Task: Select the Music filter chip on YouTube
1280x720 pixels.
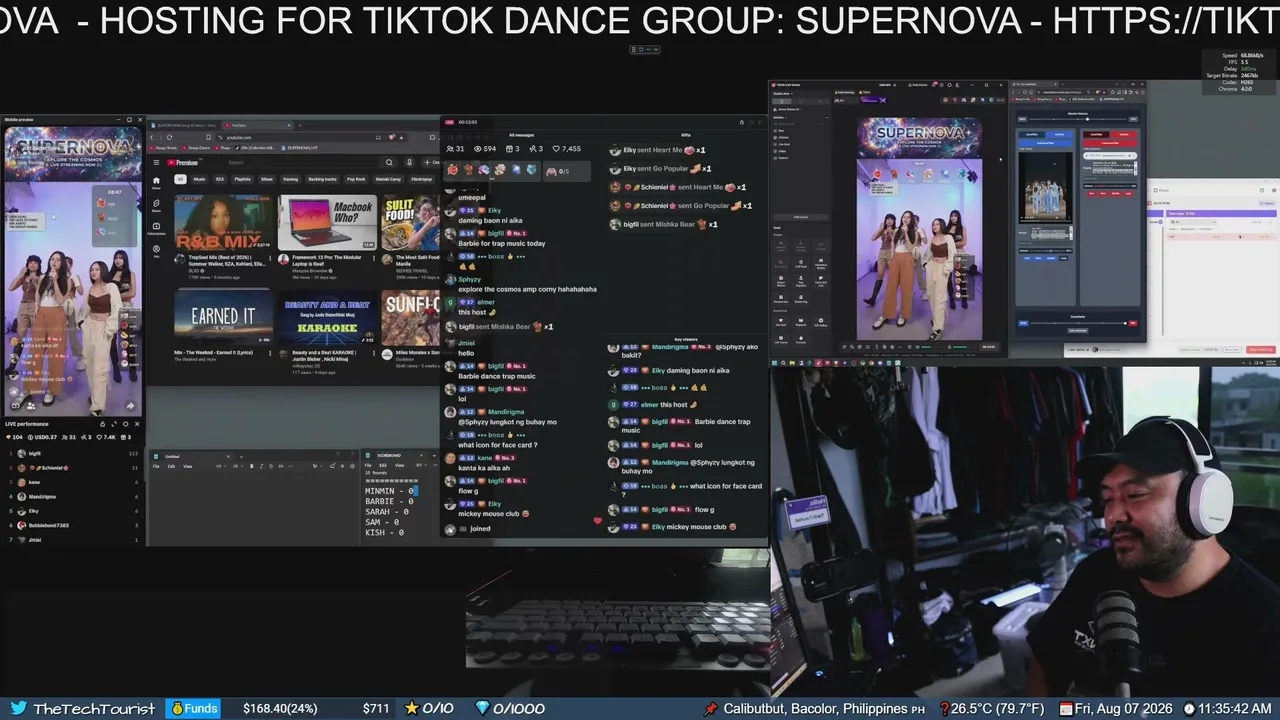Action: pyautogui.click(x=199, y=179)
